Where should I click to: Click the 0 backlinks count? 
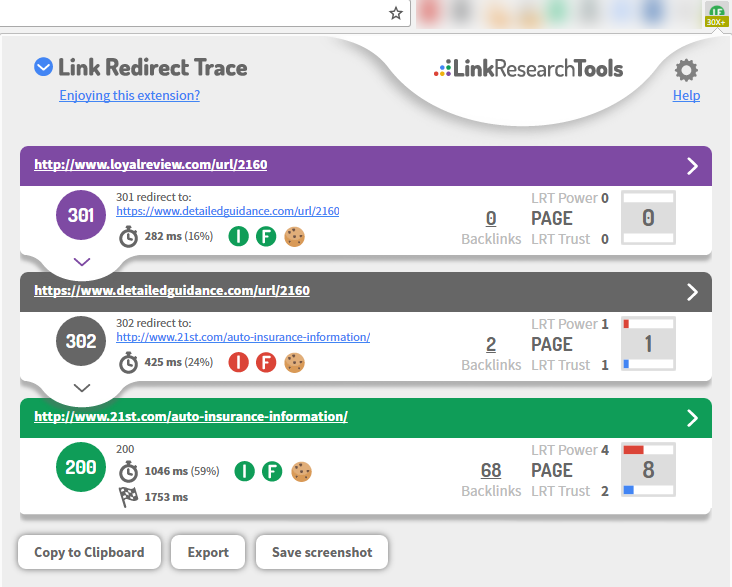coord(491,218)
